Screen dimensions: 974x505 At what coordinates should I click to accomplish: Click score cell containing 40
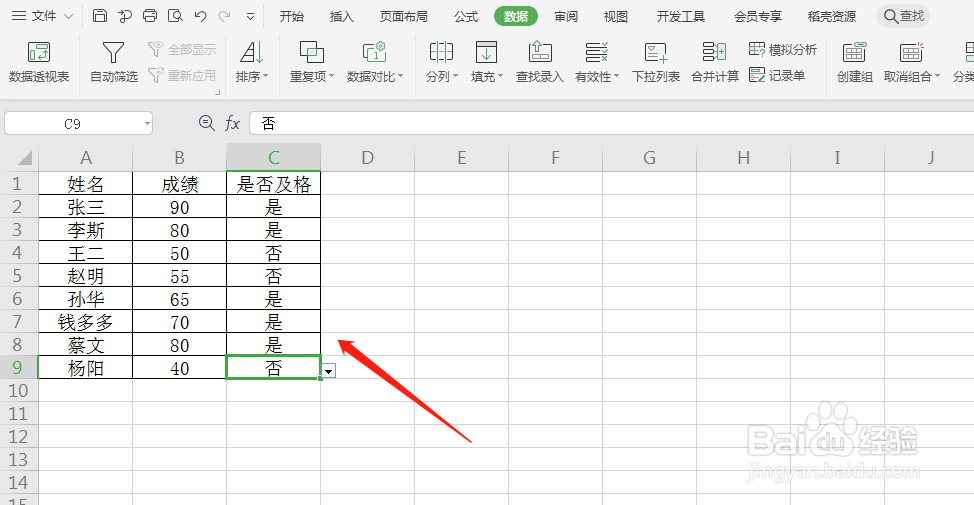[180, 368]
